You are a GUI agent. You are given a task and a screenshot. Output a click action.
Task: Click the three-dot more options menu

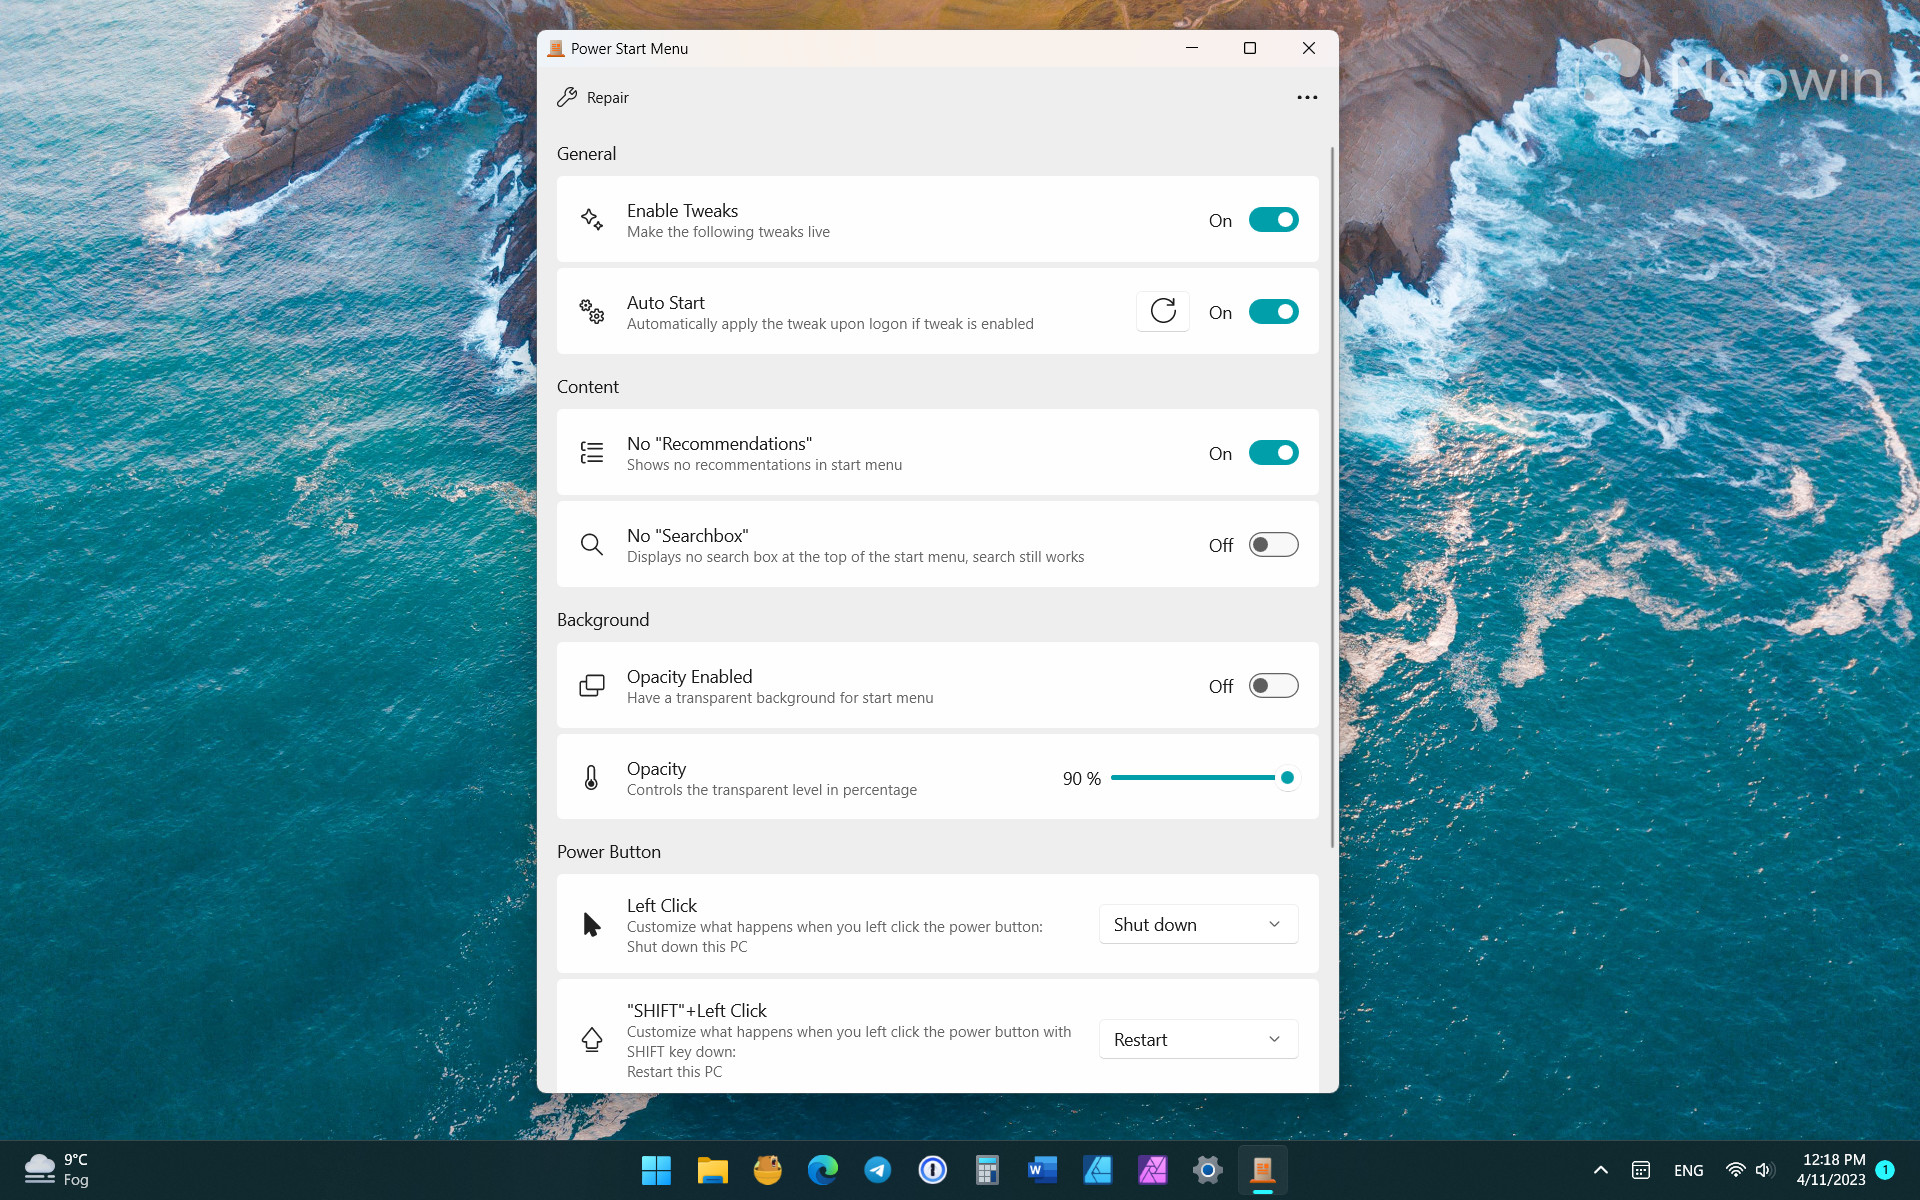click(x=1306, y=97)
